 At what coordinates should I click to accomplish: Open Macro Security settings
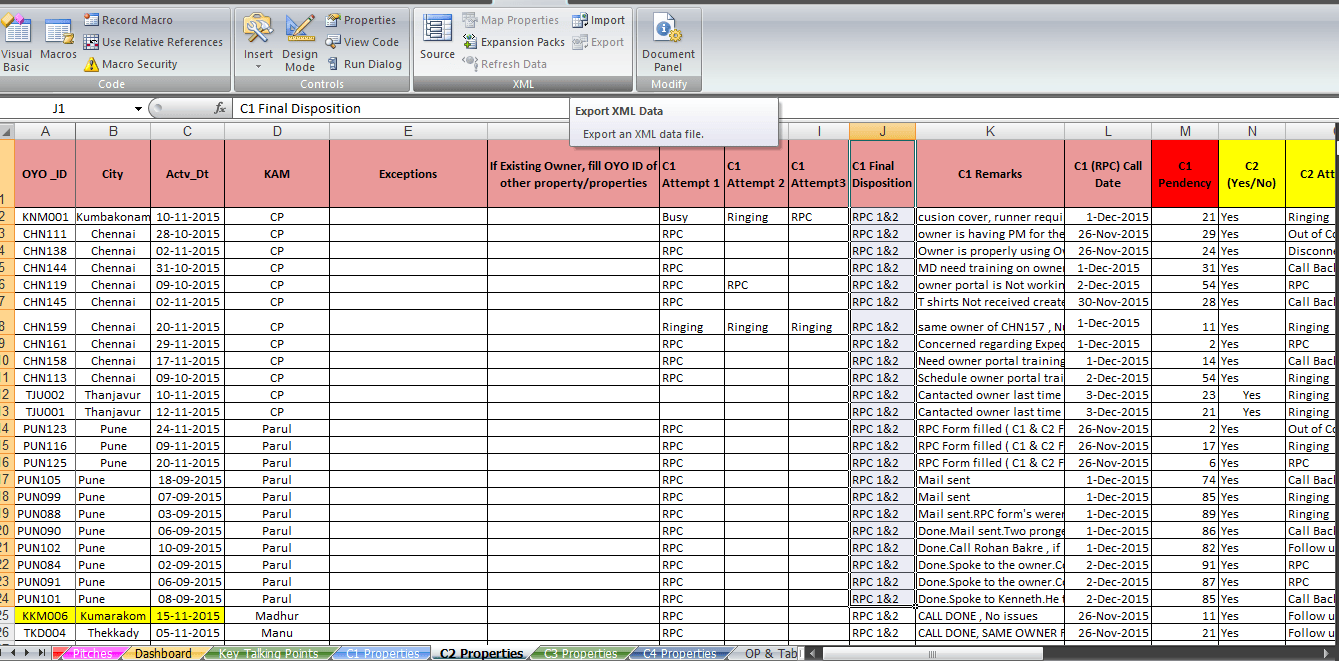[x=131, y=64]
